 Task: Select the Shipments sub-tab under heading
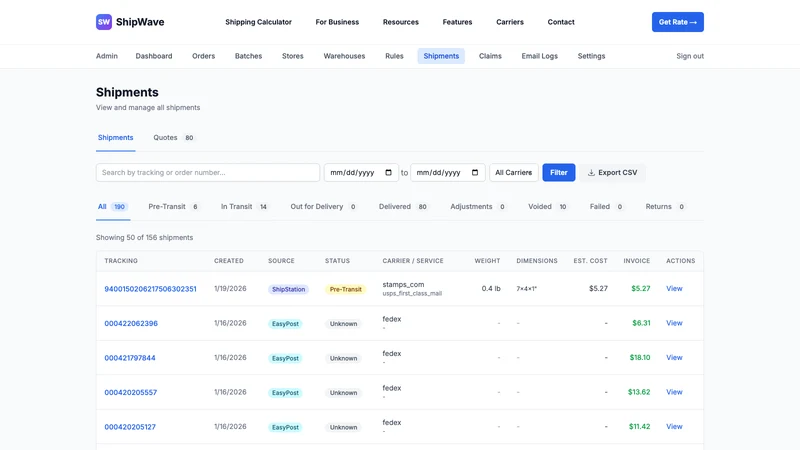[115, 138]
